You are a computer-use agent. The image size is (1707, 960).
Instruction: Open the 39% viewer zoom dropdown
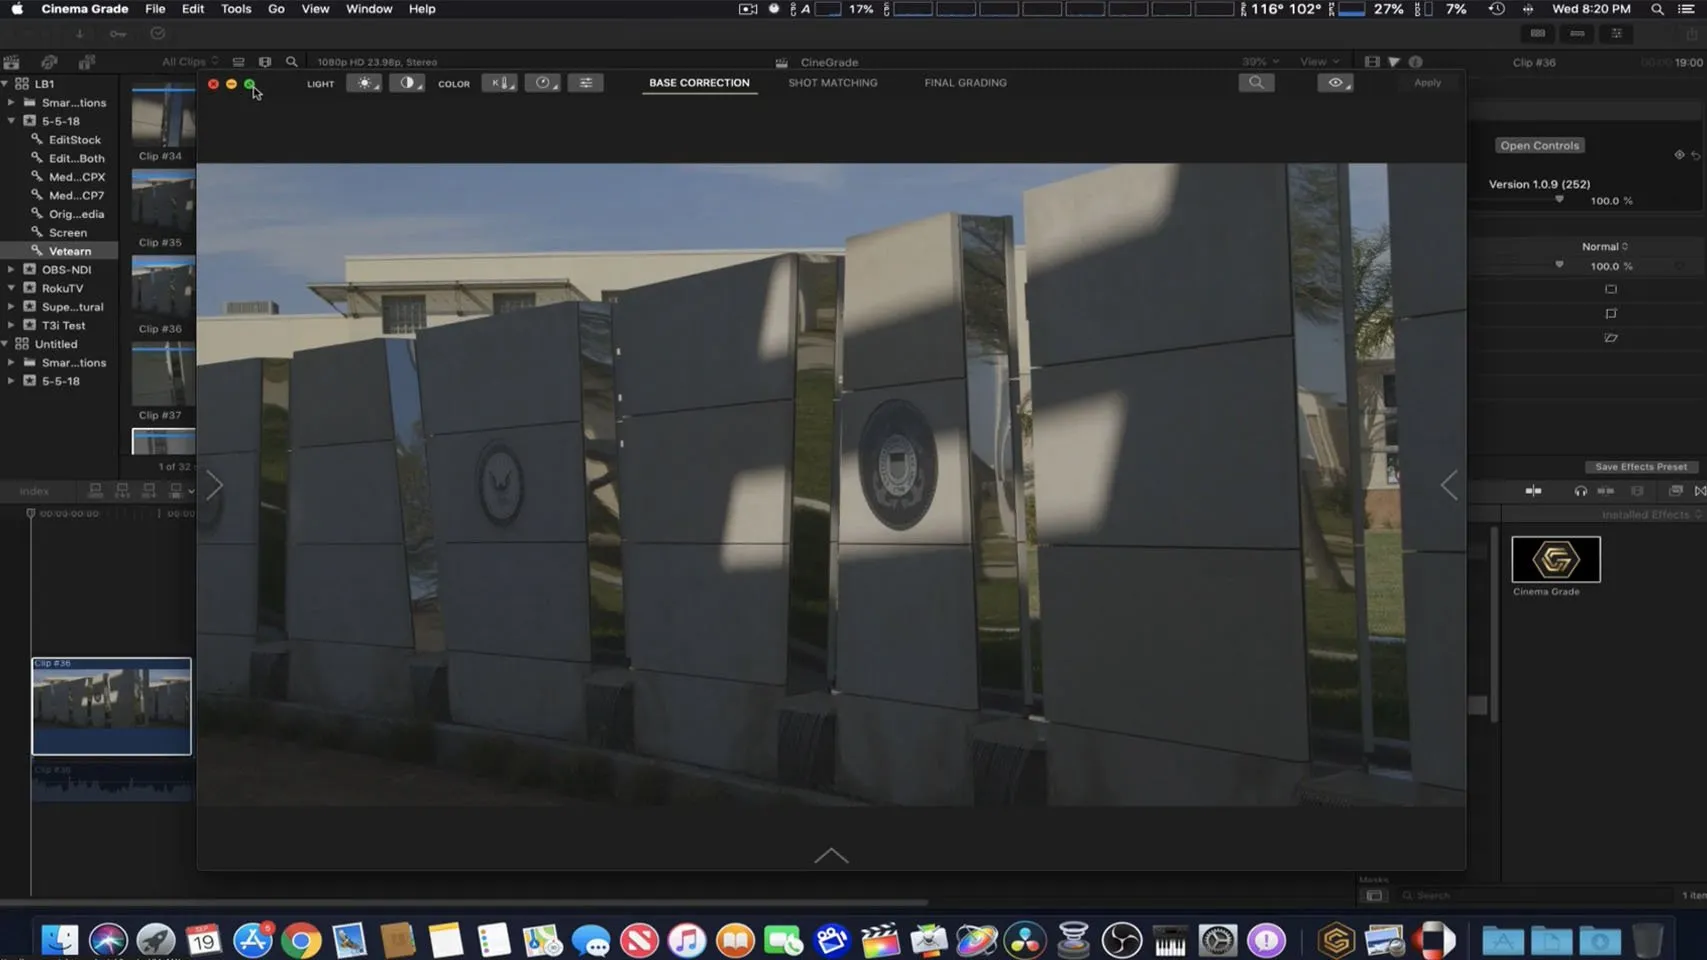pos(1260,62)
